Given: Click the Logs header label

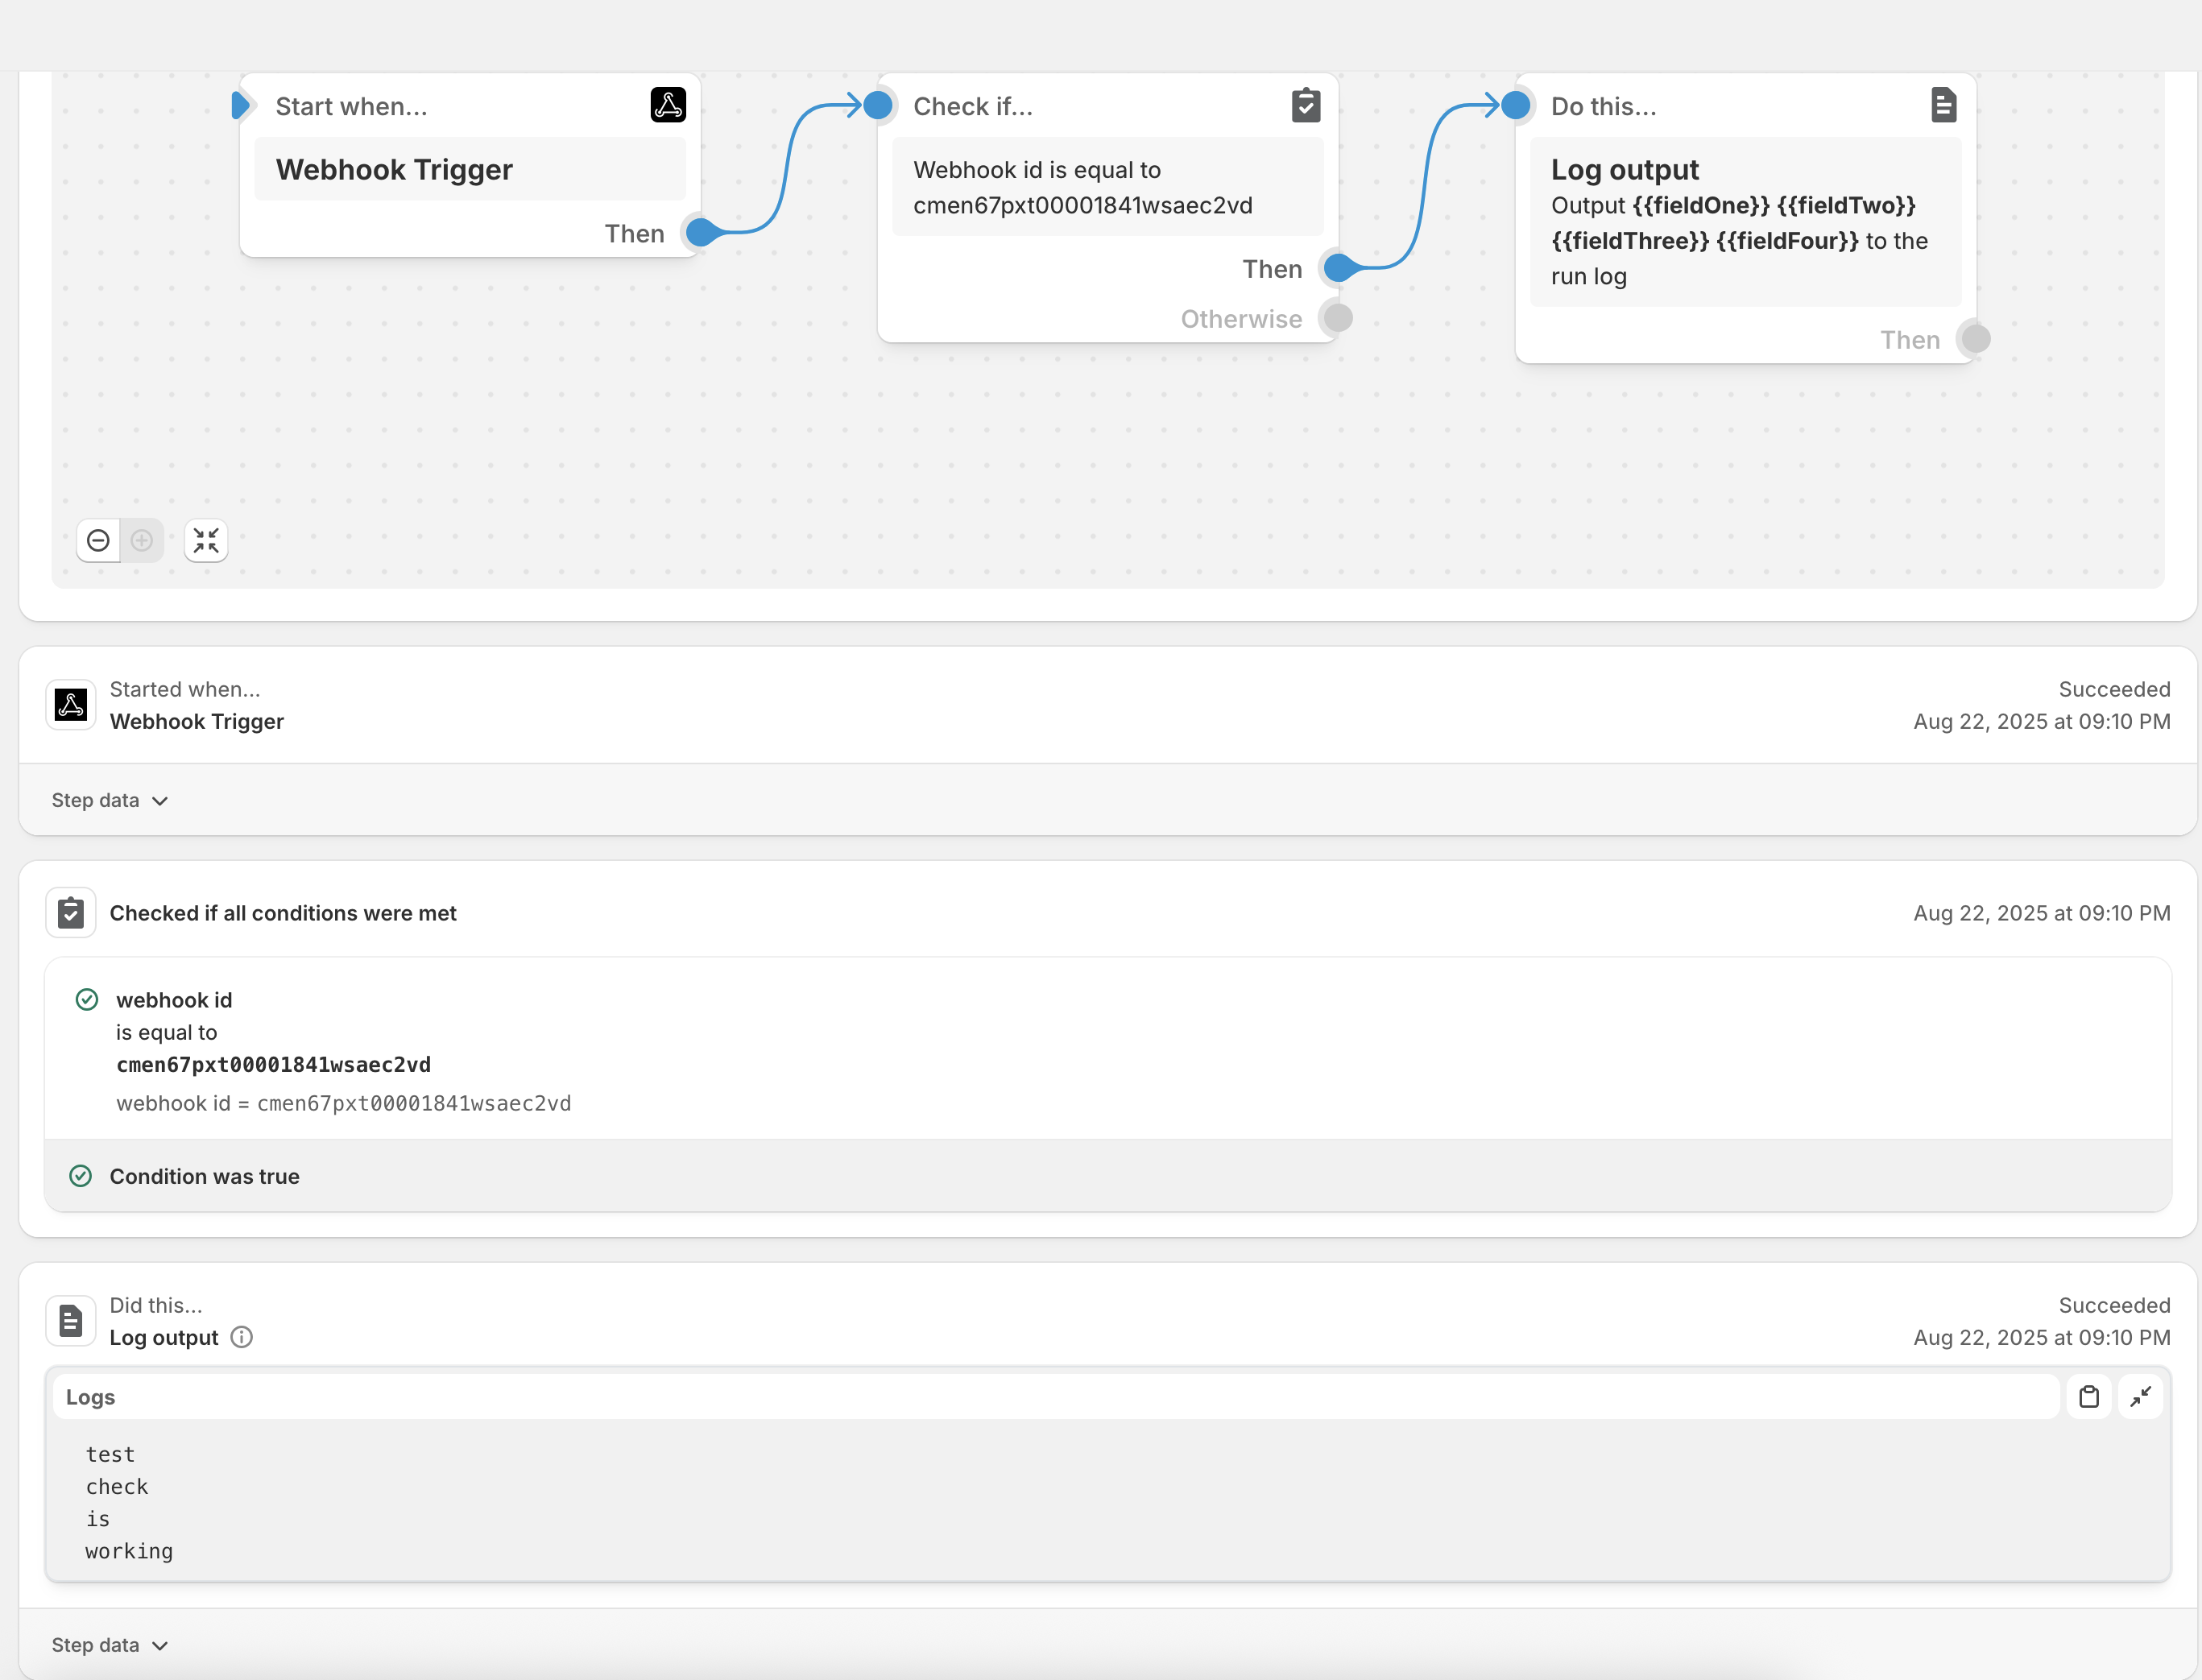Looking at the screenshot, I should 90,1398.
